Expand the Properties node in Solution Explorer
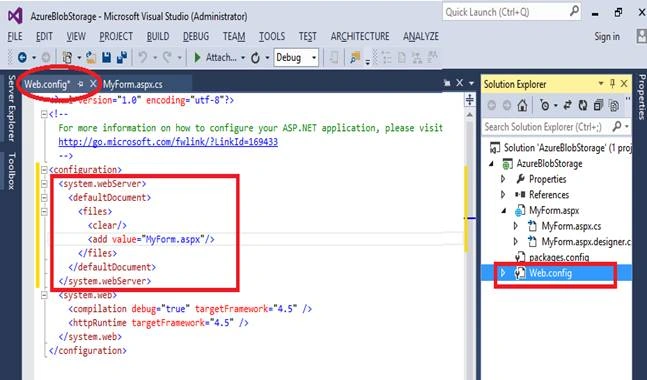 click(503, 179)
